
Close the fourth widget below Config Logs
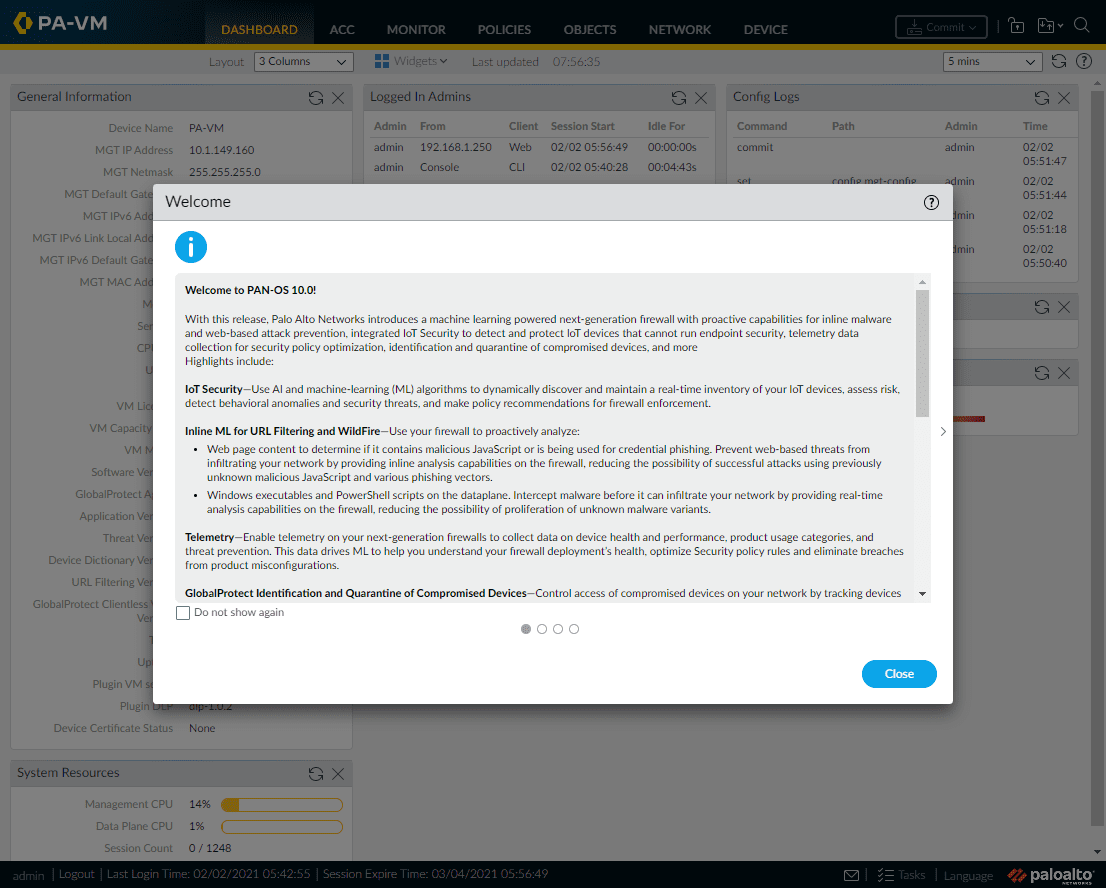pos(1064,307)
